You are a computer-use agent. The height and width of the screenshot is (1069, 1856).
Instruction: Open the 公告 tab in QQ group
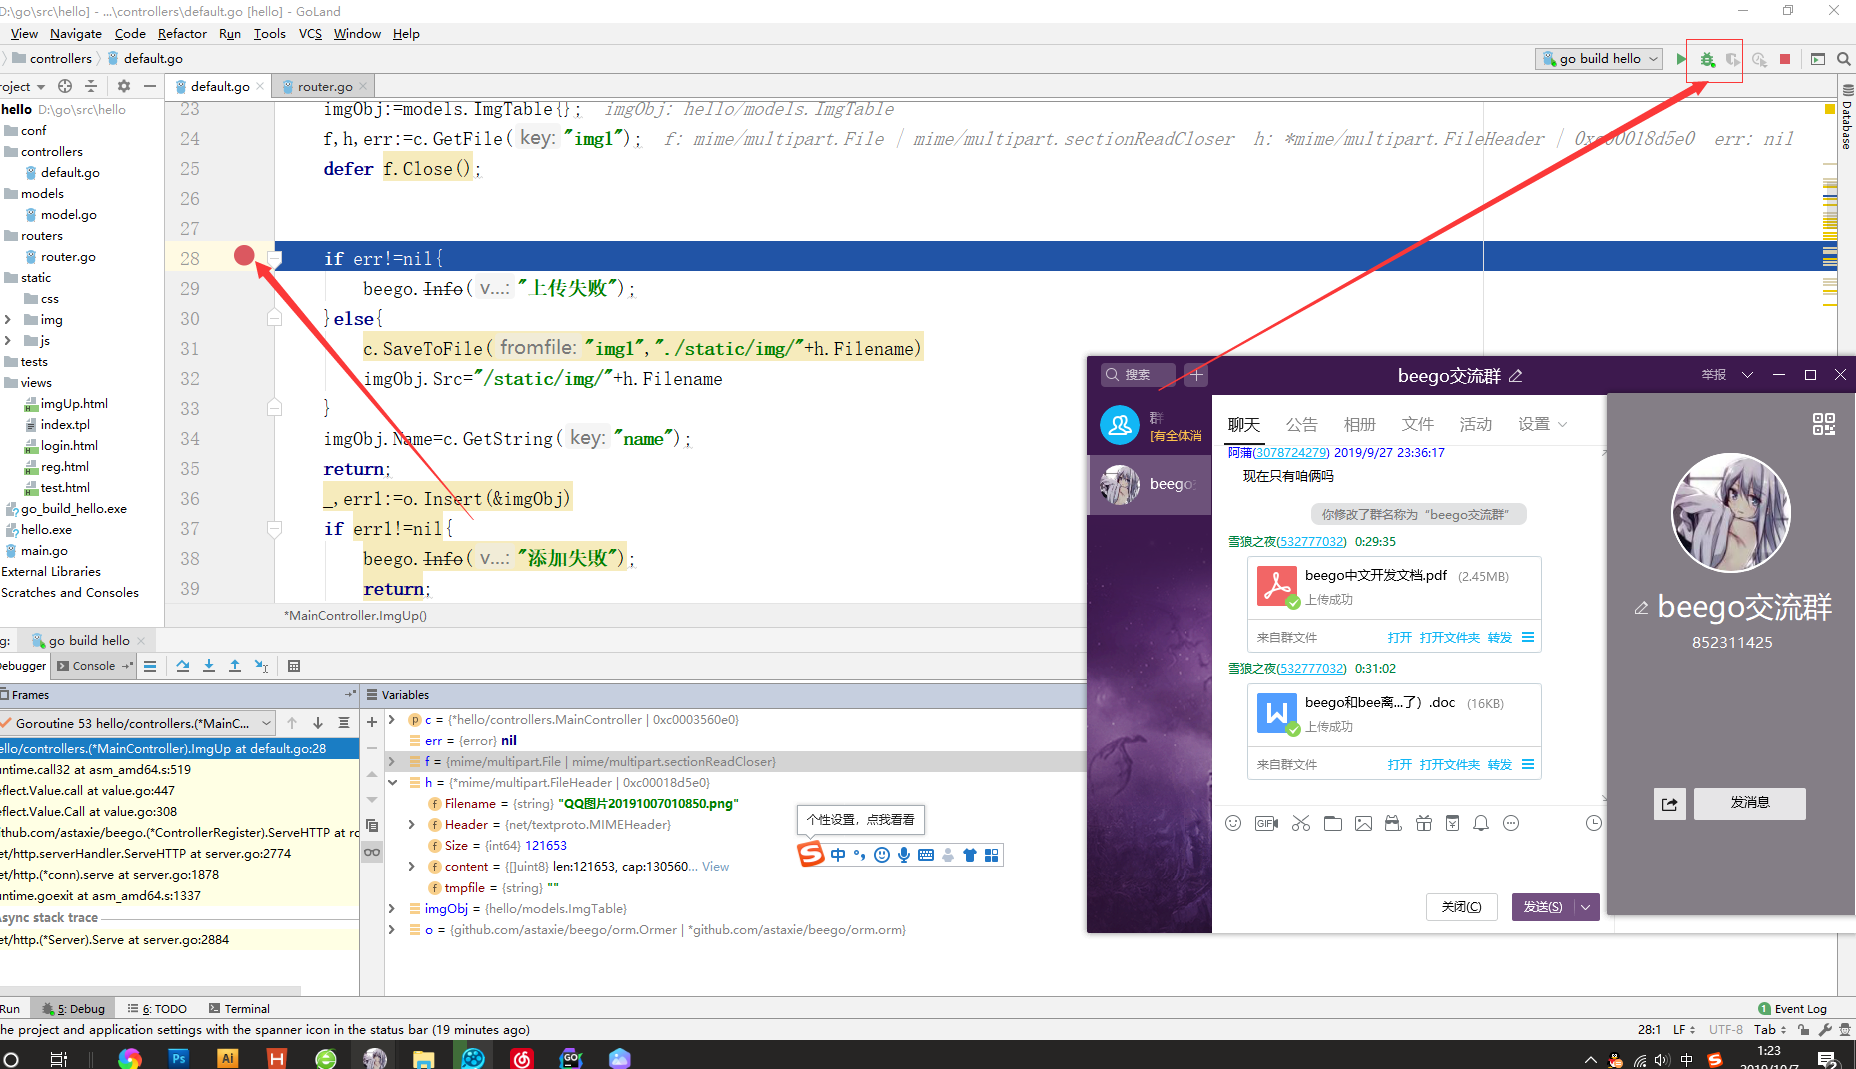[x=1301, y=424]
